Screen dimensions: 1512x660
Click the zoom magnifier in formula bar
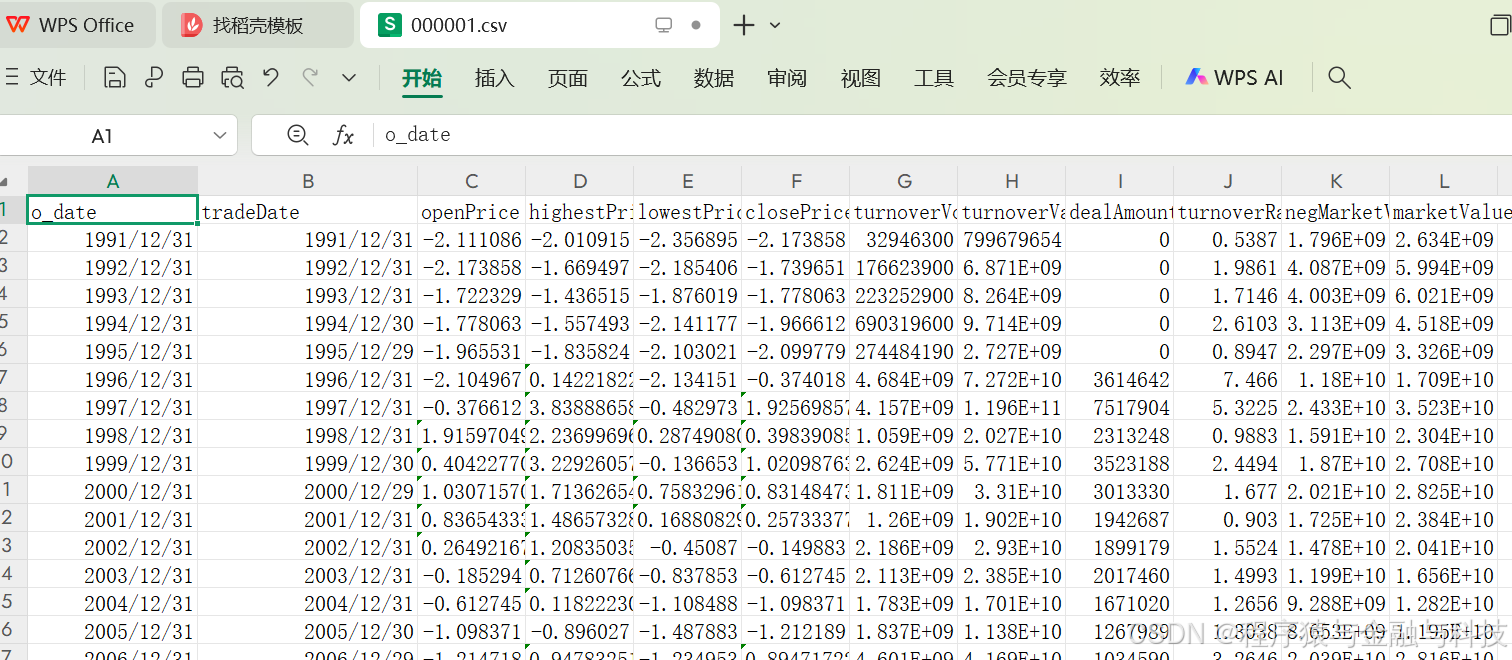coord(297,135)
